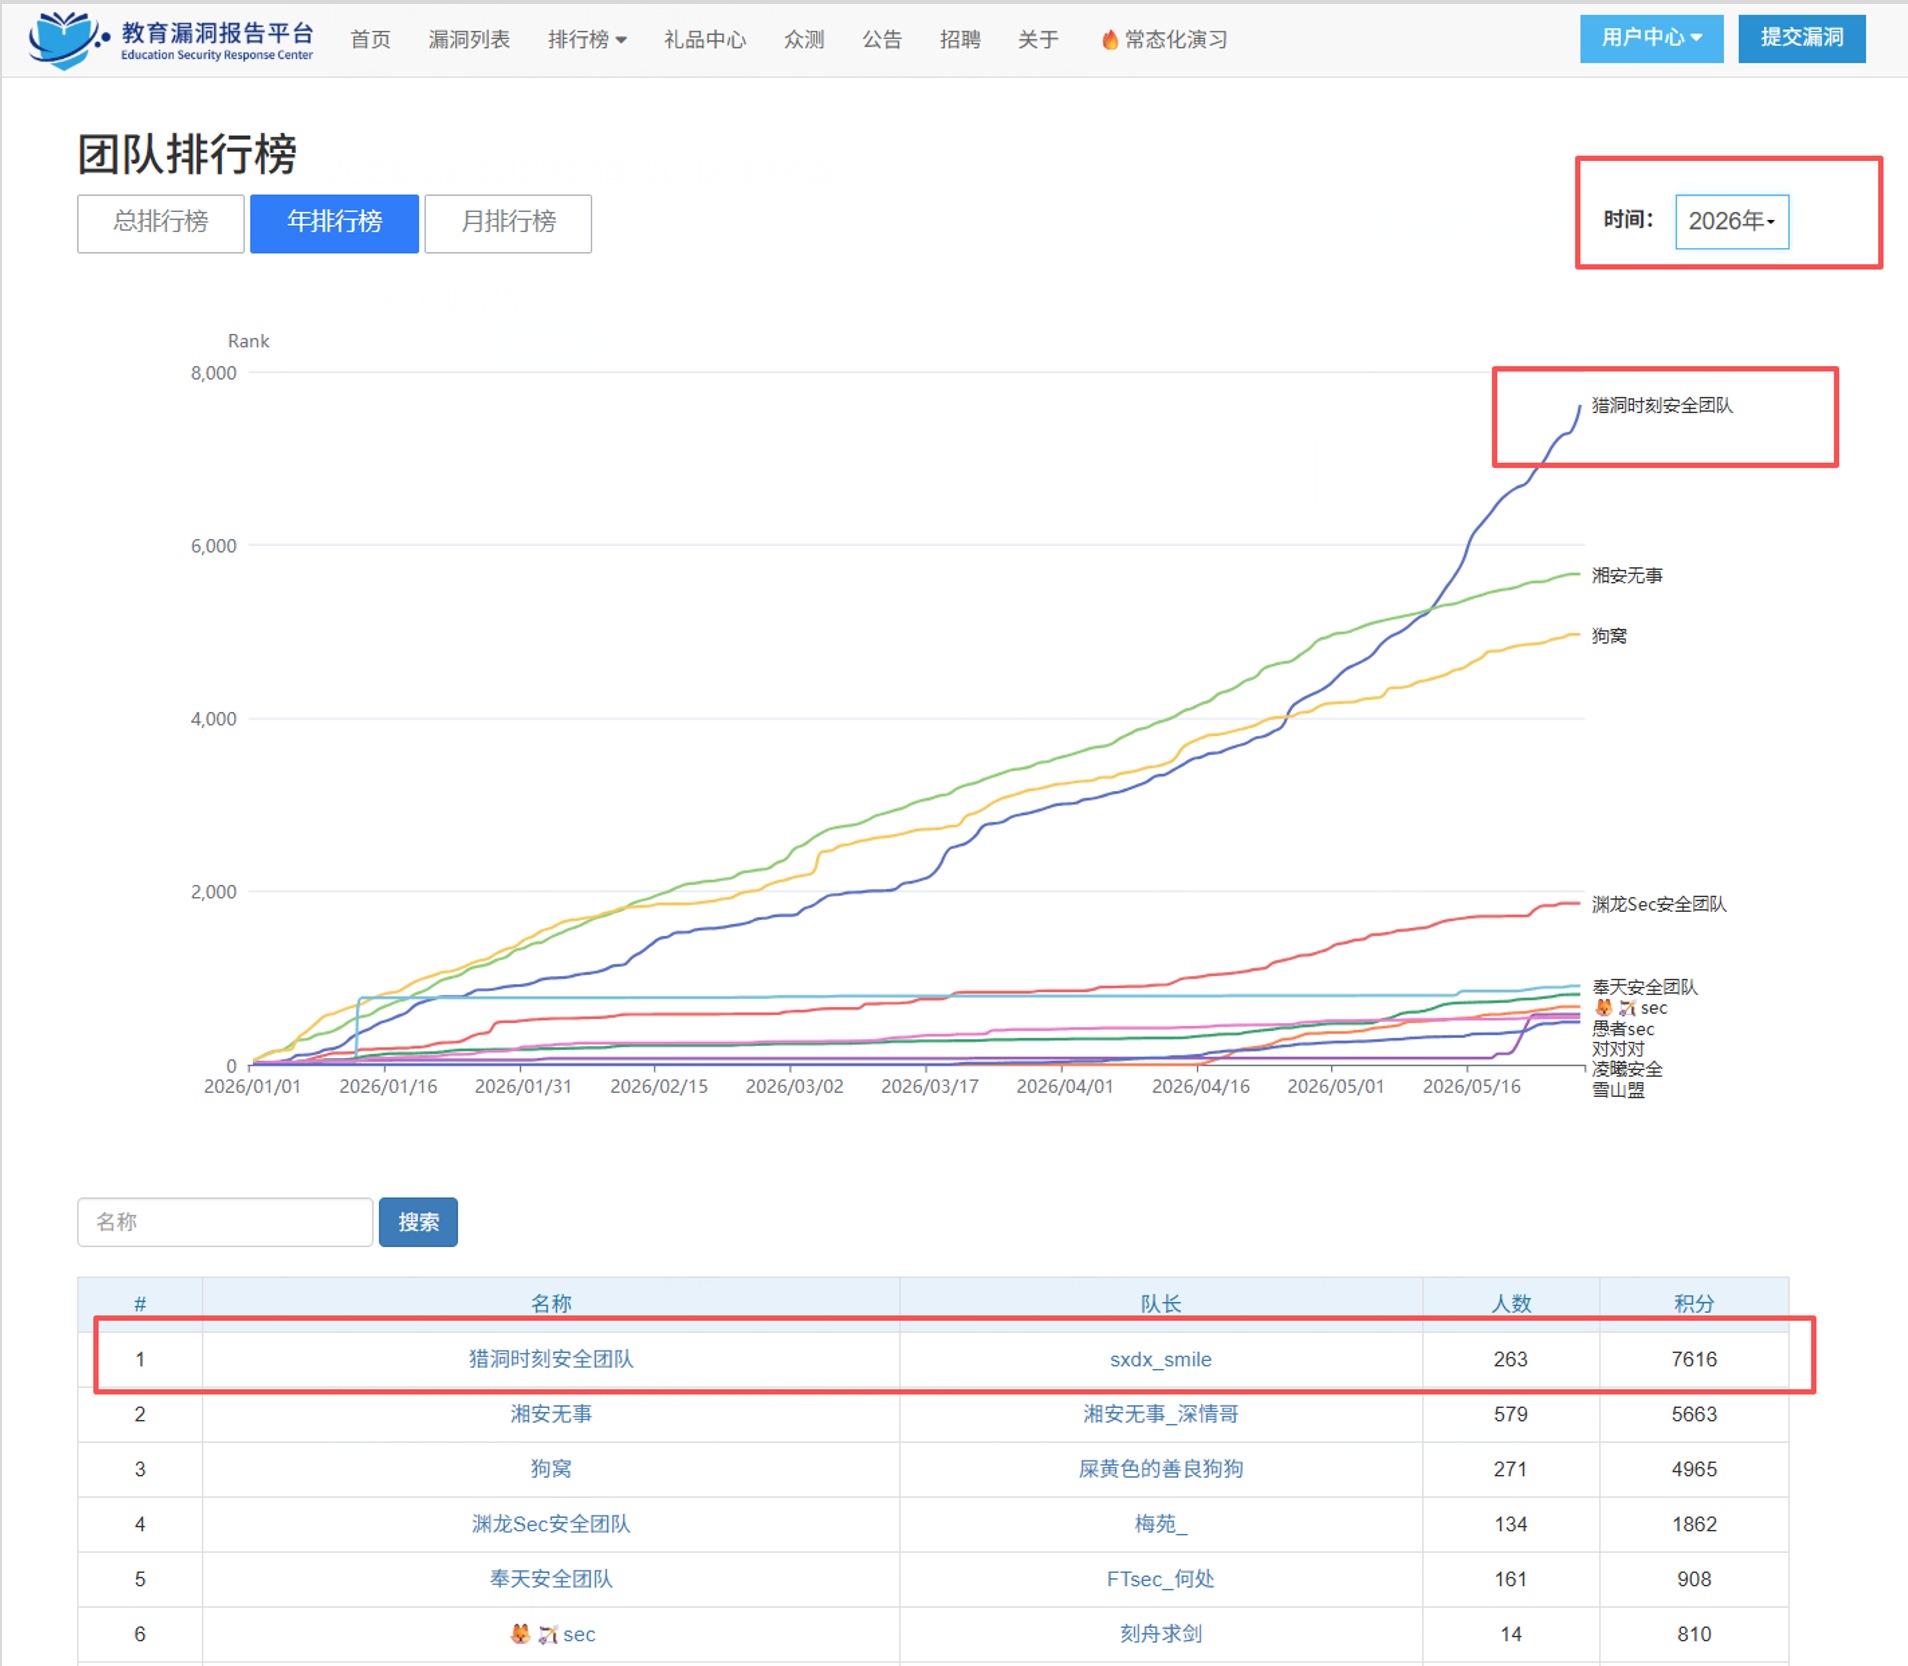The image size is (1908, 1666).
Task: Expand the 用户中心 dropdown
Action: [x=1651, y=39]
